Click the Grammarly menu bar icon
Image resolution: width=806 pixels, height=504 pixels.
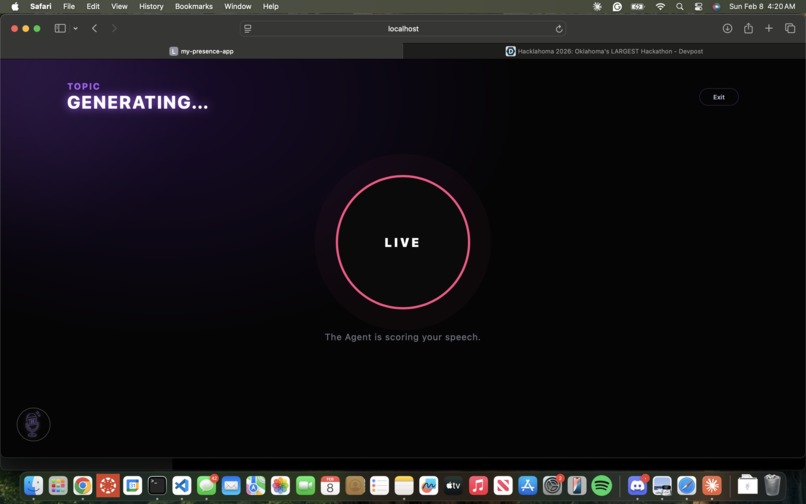(x=617, y=6)
